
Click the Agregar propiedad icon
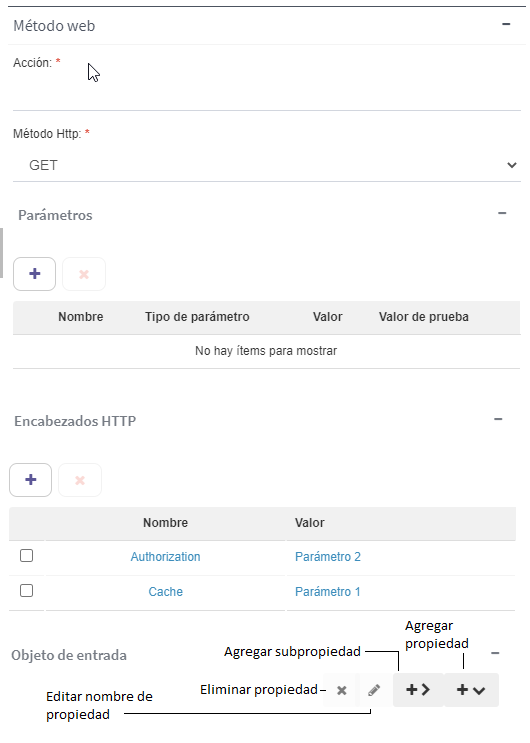point(471,690)
